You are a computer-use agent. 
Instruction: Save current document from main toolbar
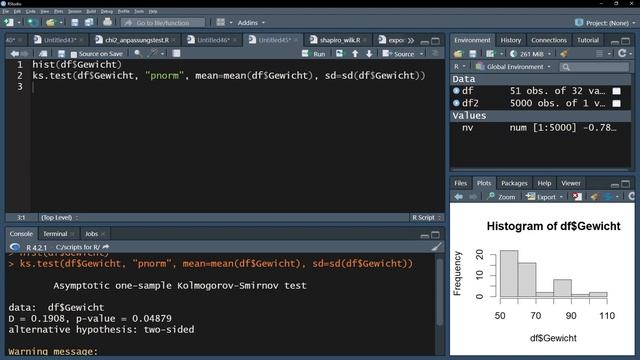pyautogui.click(x=75, y=22)
